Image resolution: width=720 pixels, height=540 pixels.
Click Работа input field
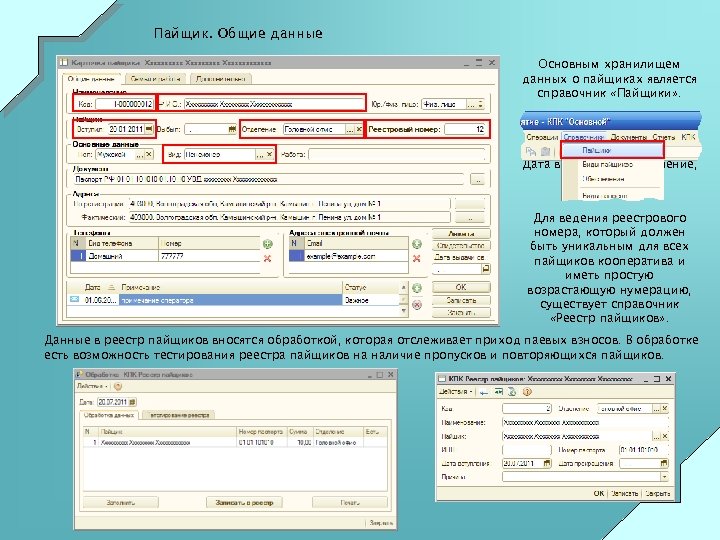(x=397, y=155)
